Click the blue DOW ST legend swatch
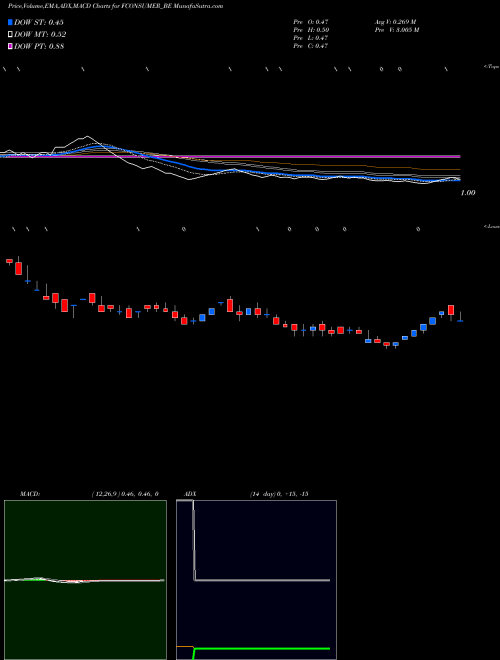Viewport: 500px width, 660px height. pyautogui.click(x=10, y=22)
